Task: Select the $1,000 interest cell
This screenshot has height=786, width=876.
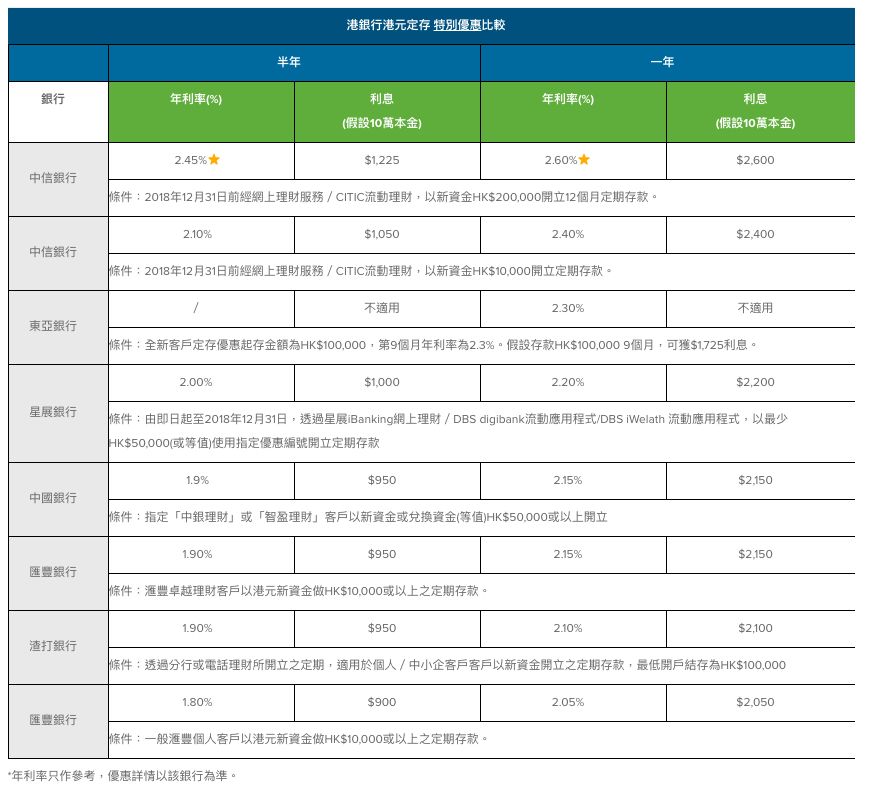Action: [387, 383]
